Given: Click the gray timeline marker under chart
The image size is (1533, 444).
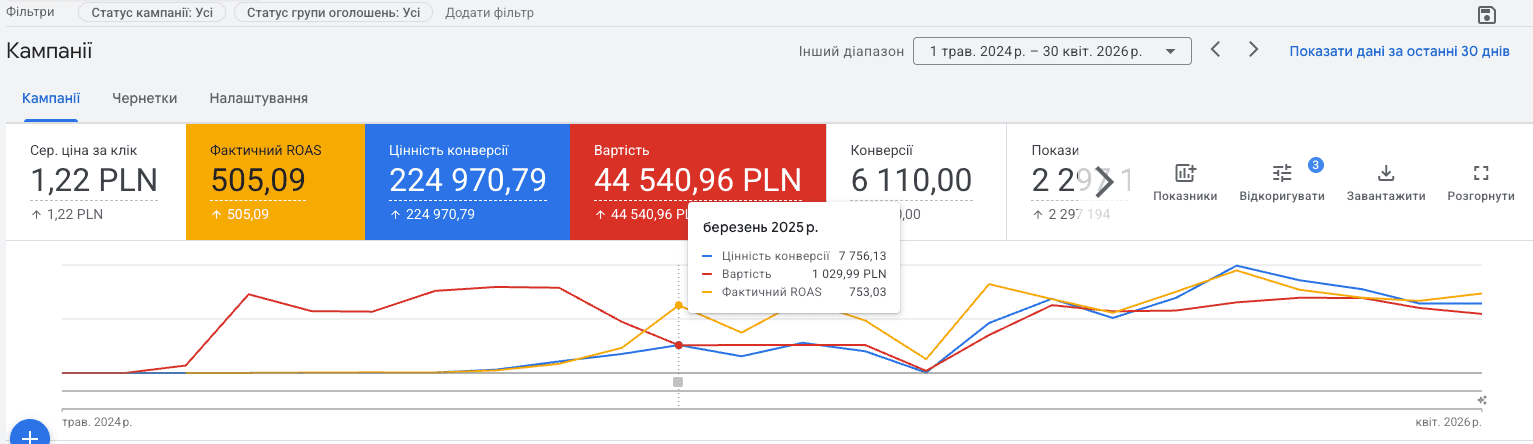Looking at the screenshot, I should coord(678,382).
